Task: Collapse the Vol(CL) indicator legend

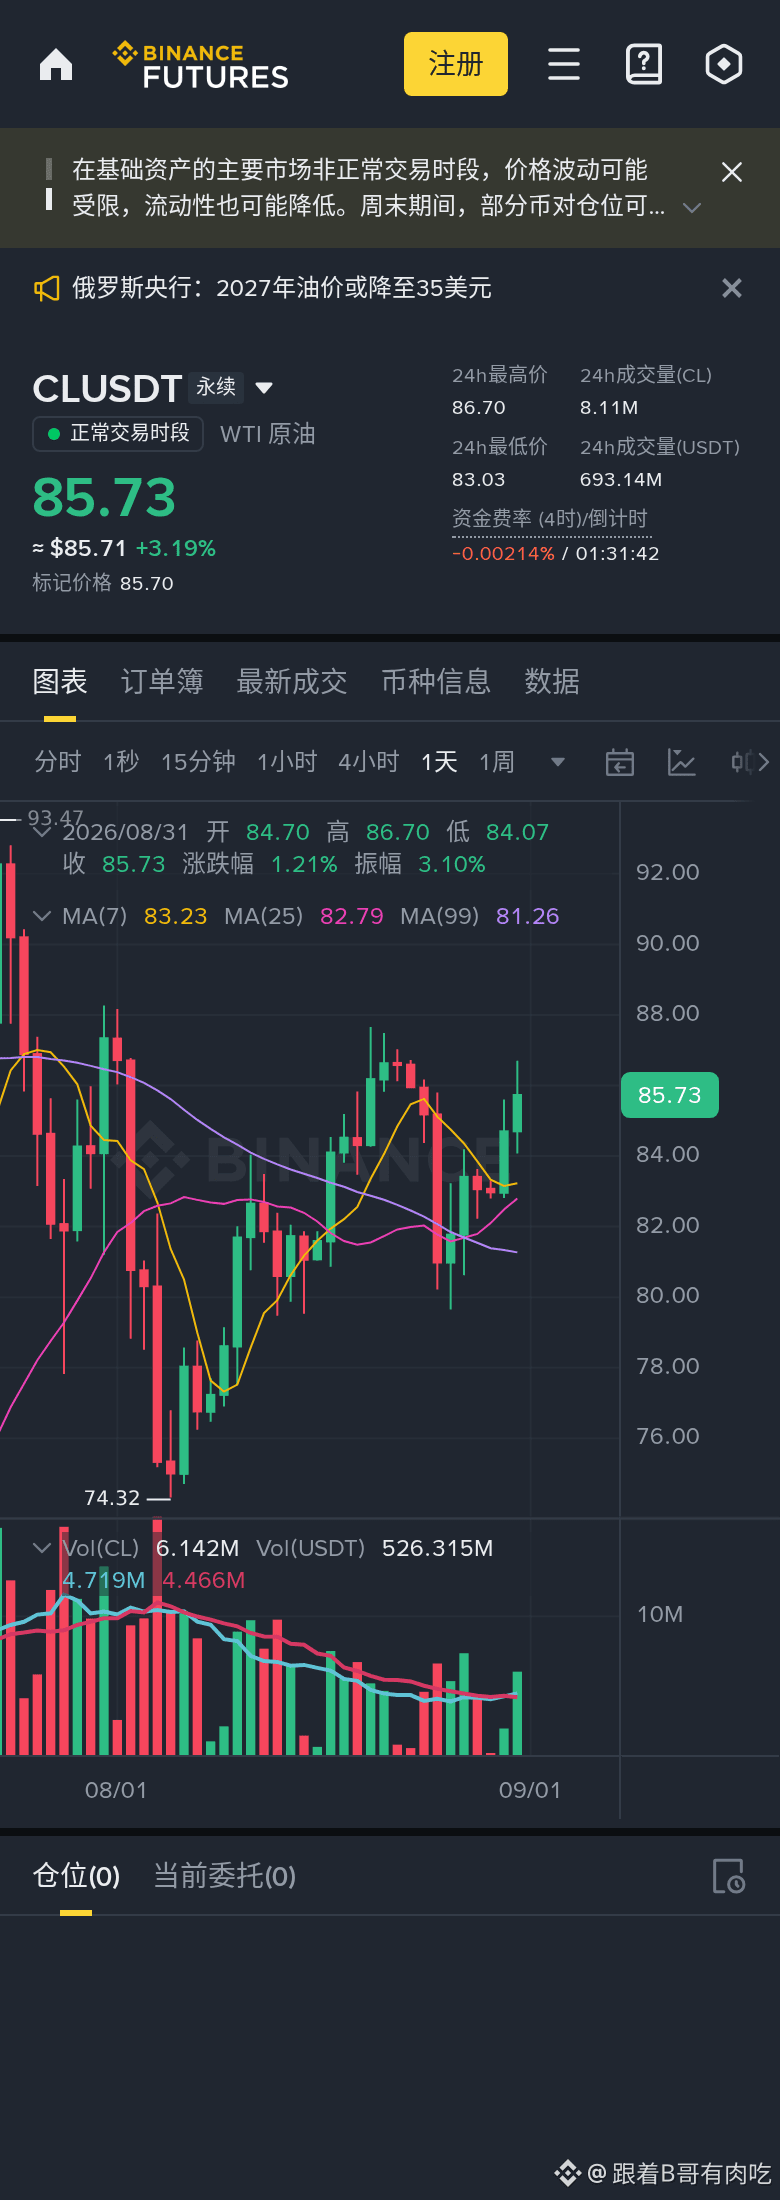Action: click(42, 1548)
